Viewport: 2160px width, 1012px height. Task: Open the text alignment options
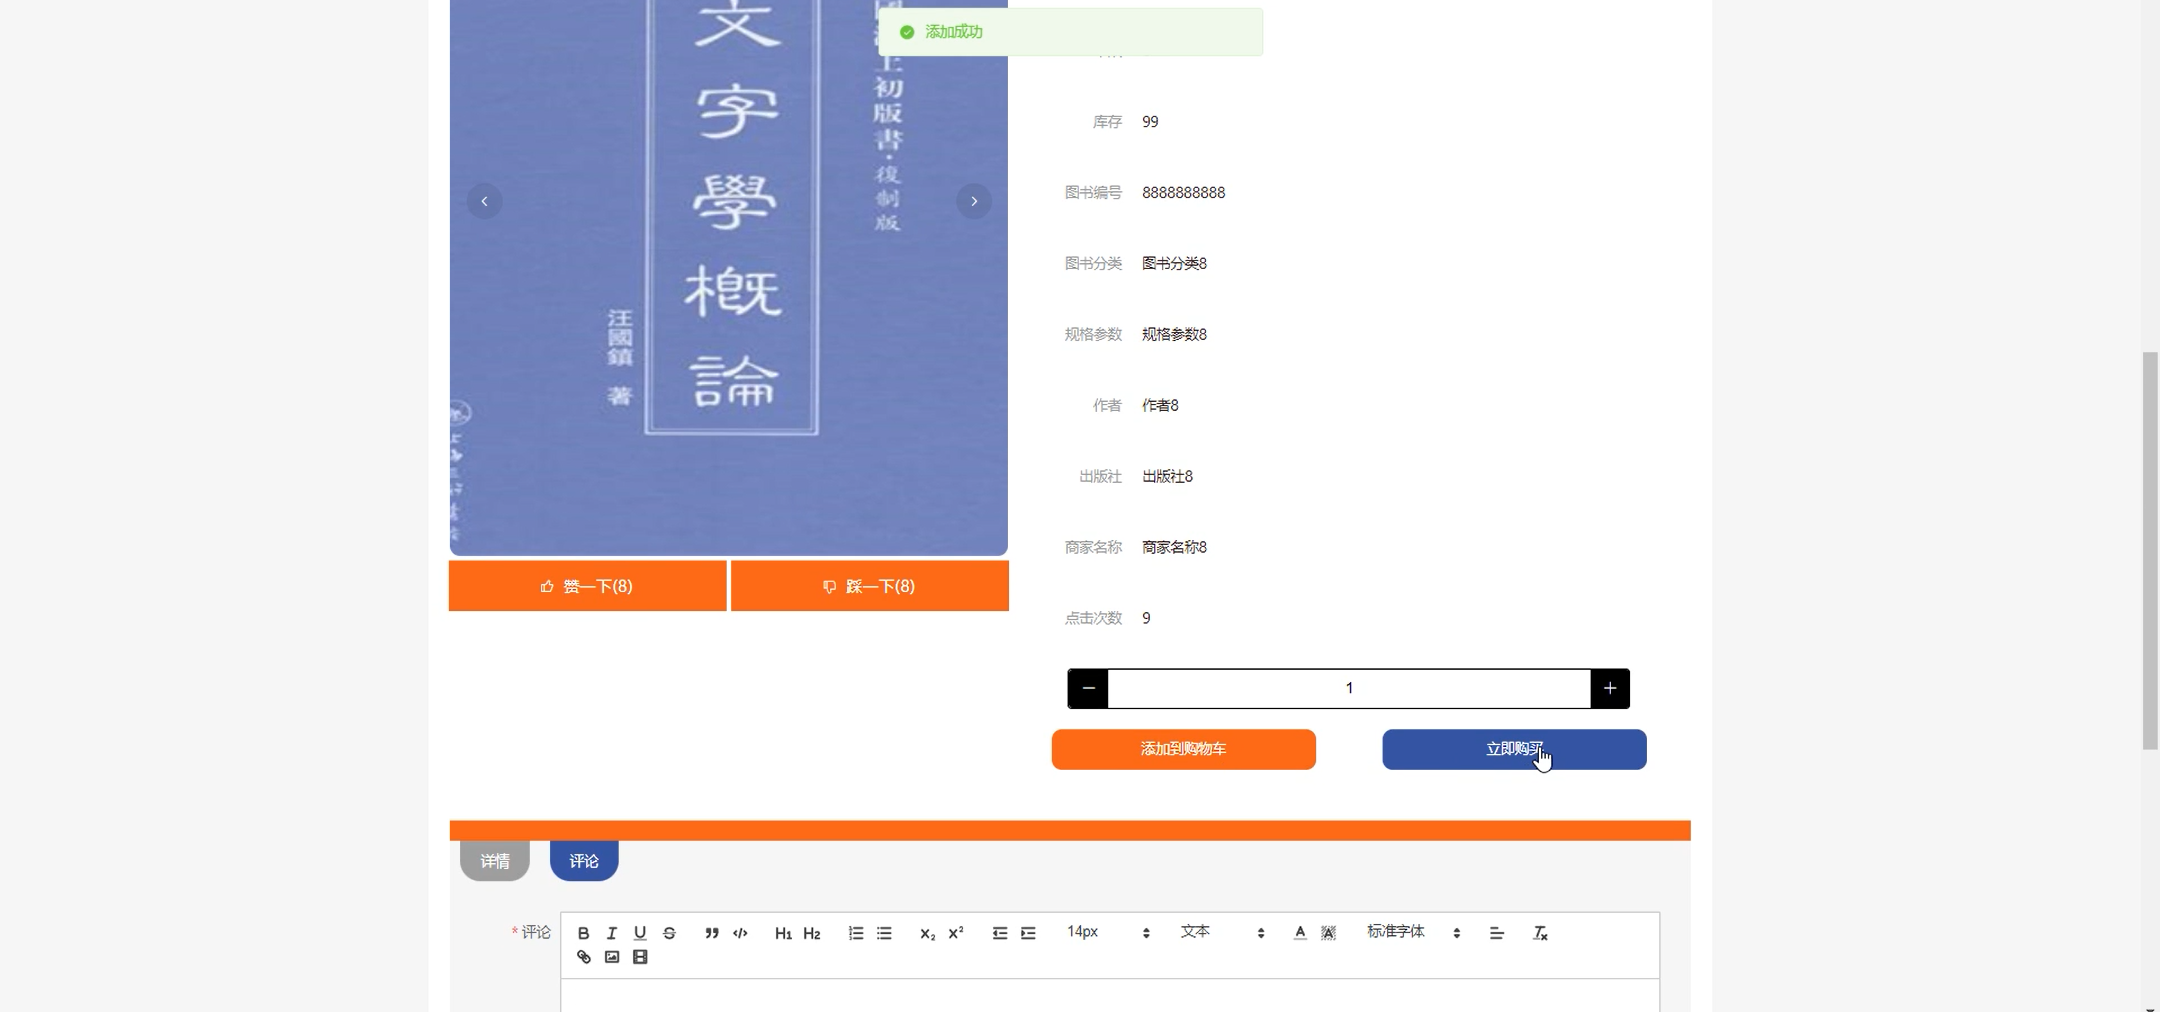point(1496,932)
